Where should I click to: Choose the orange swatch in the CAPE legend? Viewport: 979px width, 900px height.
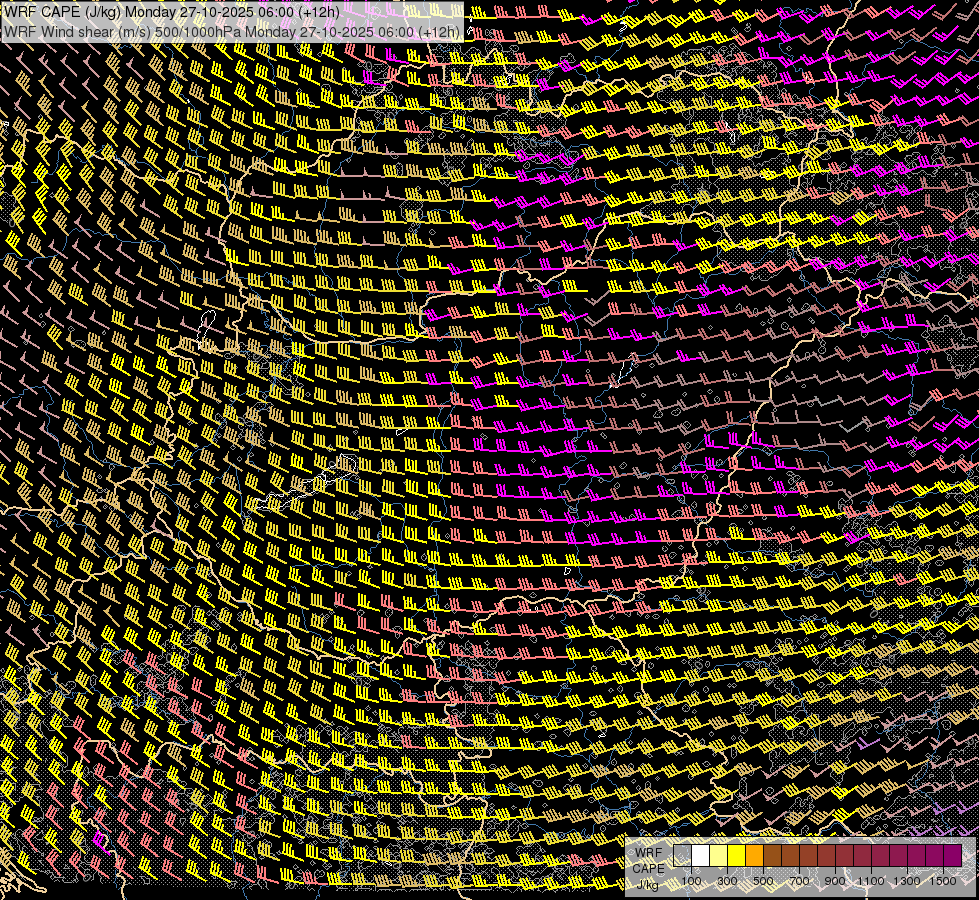(x=755, y=856)
